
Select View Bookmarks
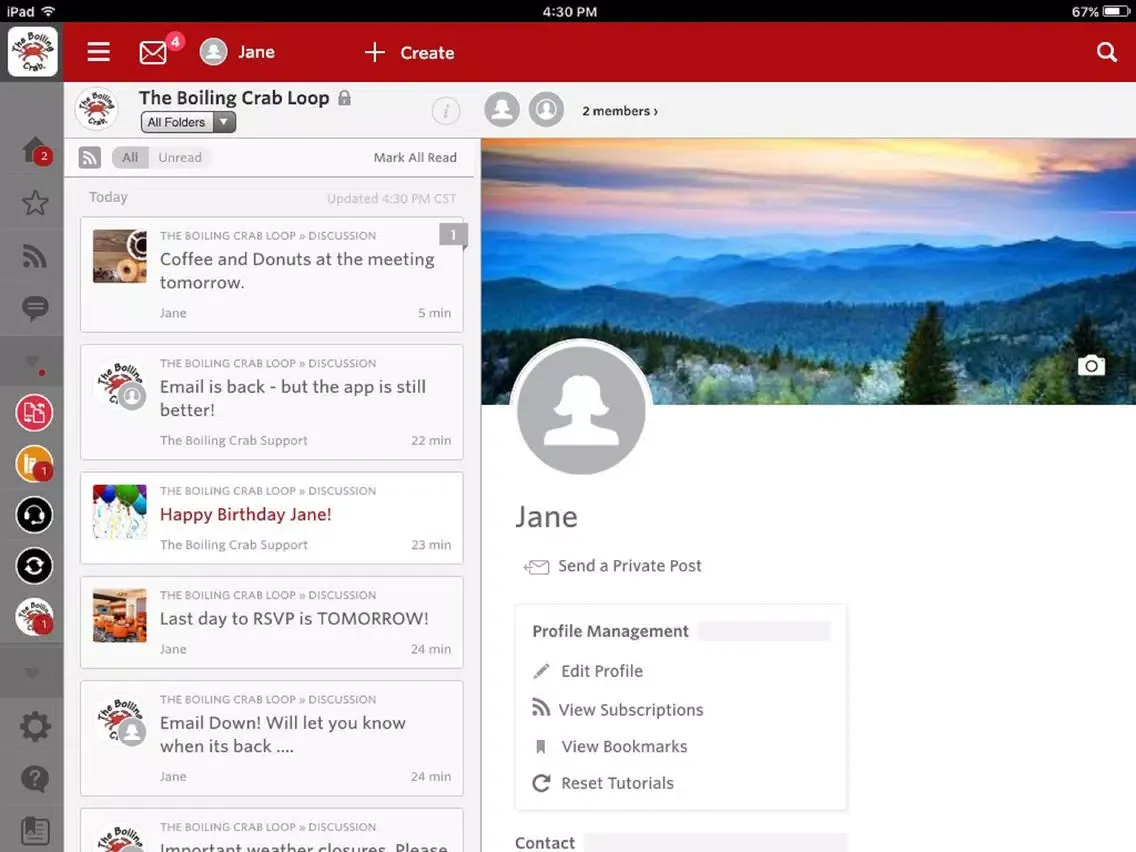611,746
